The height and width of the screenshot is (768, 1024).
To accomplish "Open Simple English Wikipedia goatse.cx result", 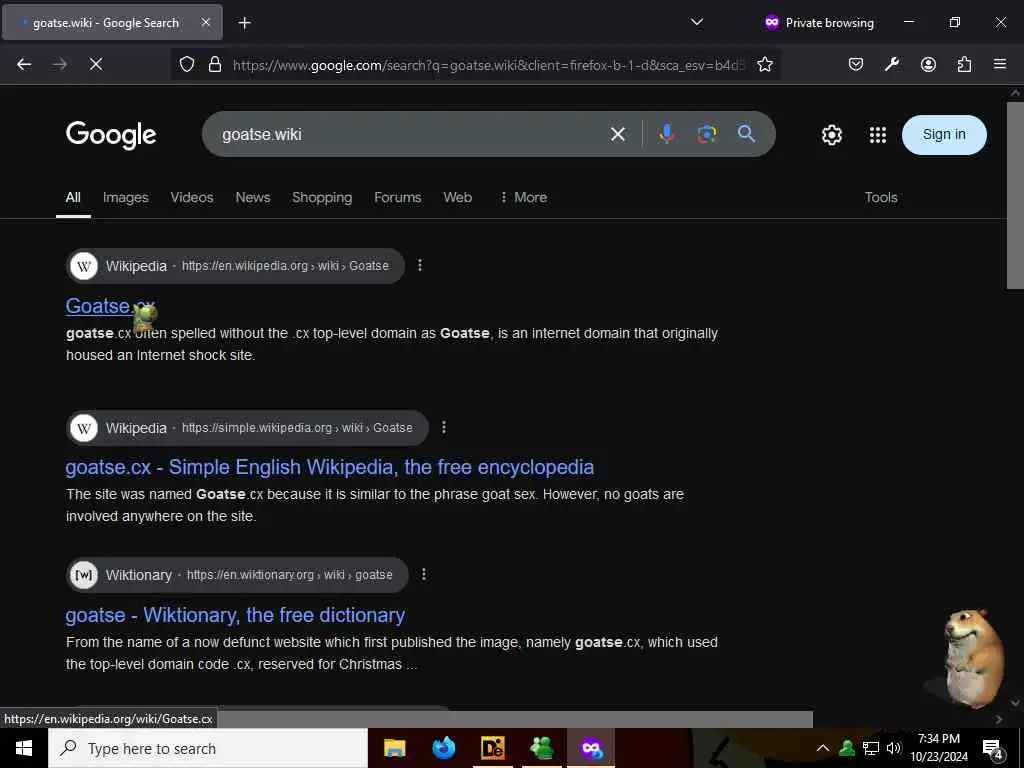I will pyautogui.click(x=329, y=468).
